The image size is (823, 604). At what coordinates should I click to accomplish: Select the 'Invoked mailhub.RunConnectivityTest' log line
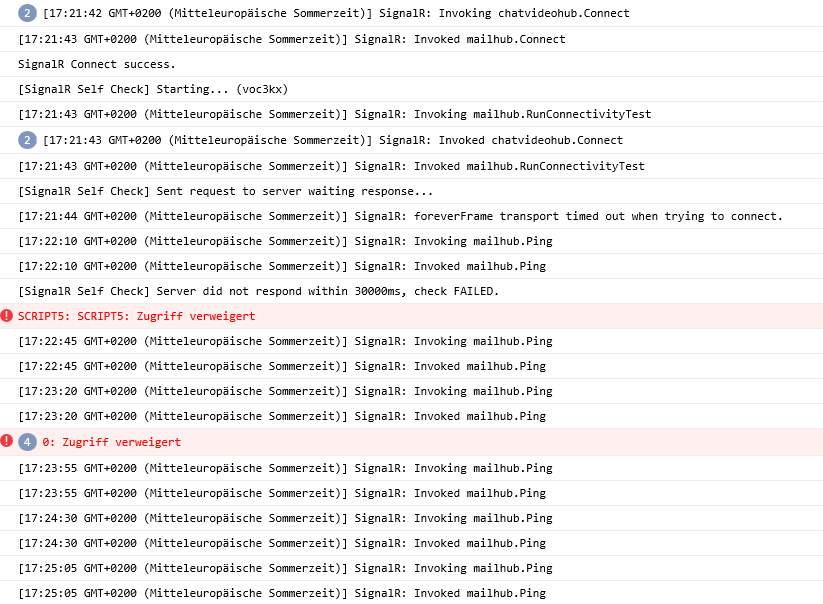coord(331,166)
